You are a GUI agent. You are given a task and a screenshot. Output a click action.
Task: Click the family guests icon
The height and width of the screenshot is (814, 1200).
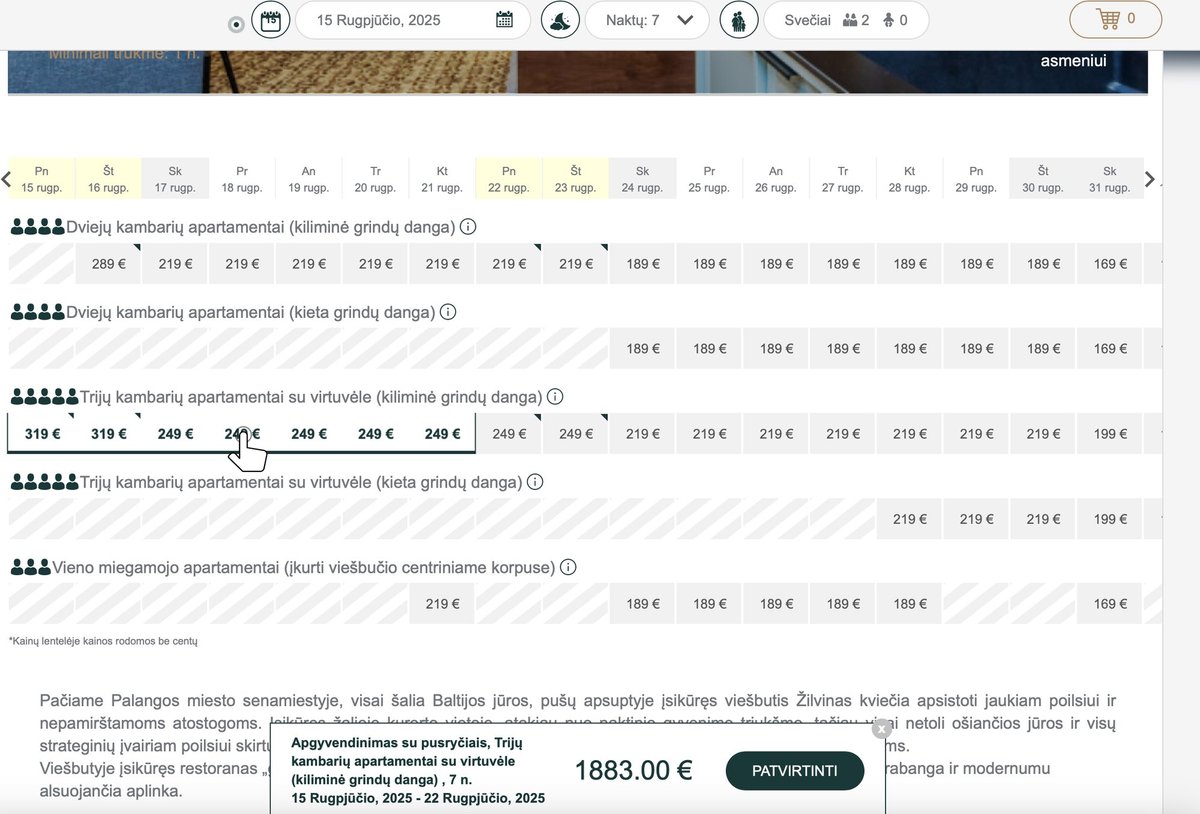coord(738,20)
